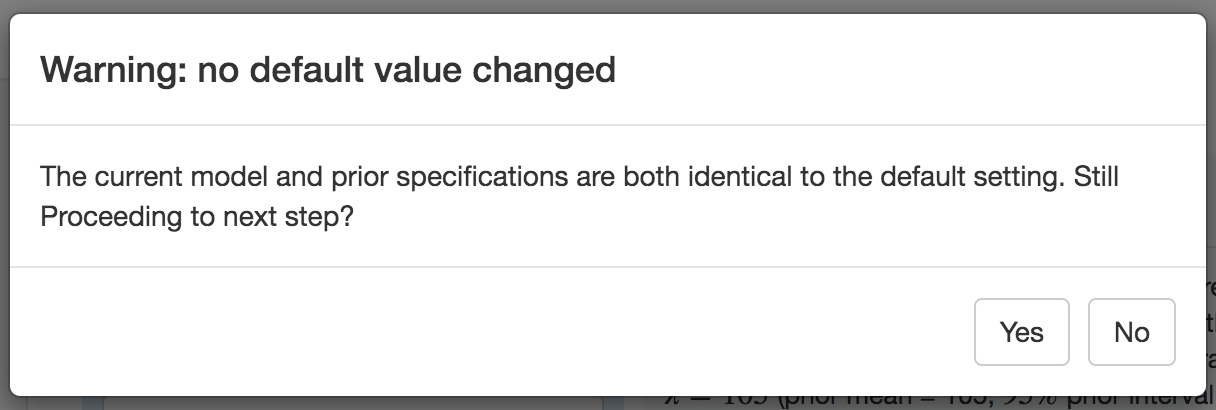Click the message about model and prior specifications
This screenshot has height=410, width=1216.
click(578, 178)
